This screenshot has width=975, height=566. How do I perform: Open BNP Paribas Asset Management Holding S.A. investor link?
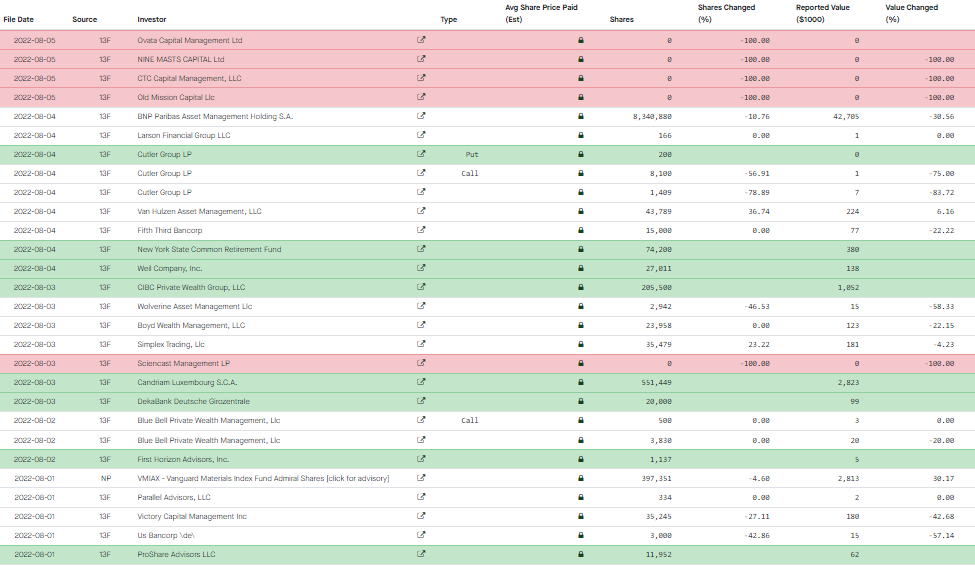[215, 116]
